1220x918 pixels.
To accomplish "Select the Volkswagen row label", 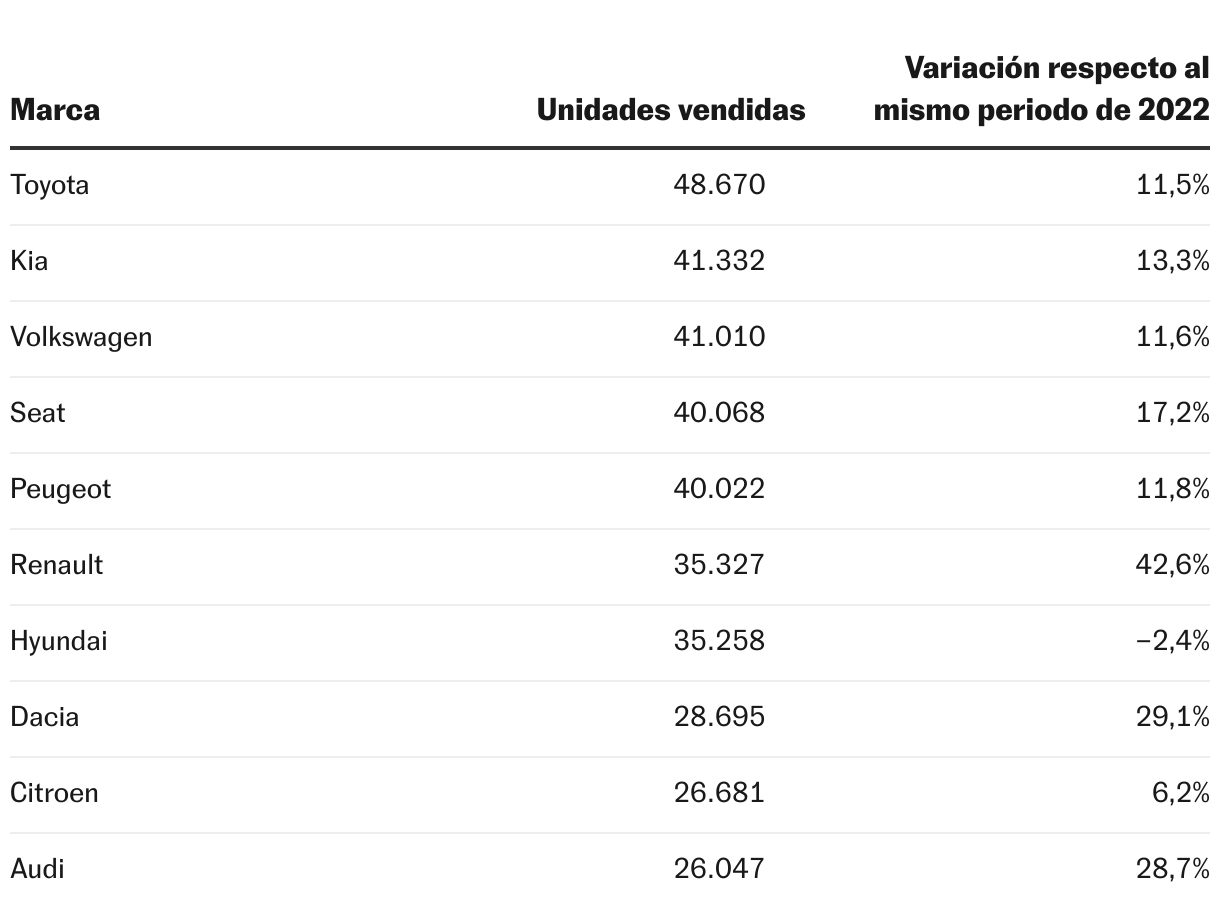I will coord(81,338).
